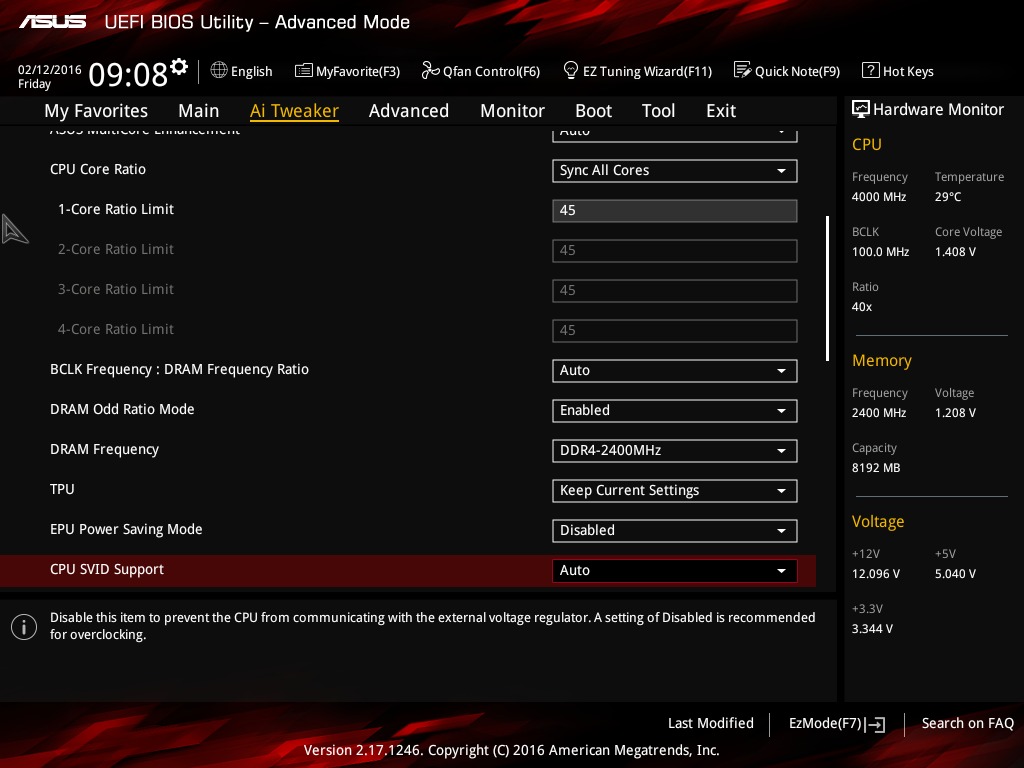The height and width of the screenshot is (768, 1024).
Task: Change language from English
Action: pos(242,71)
